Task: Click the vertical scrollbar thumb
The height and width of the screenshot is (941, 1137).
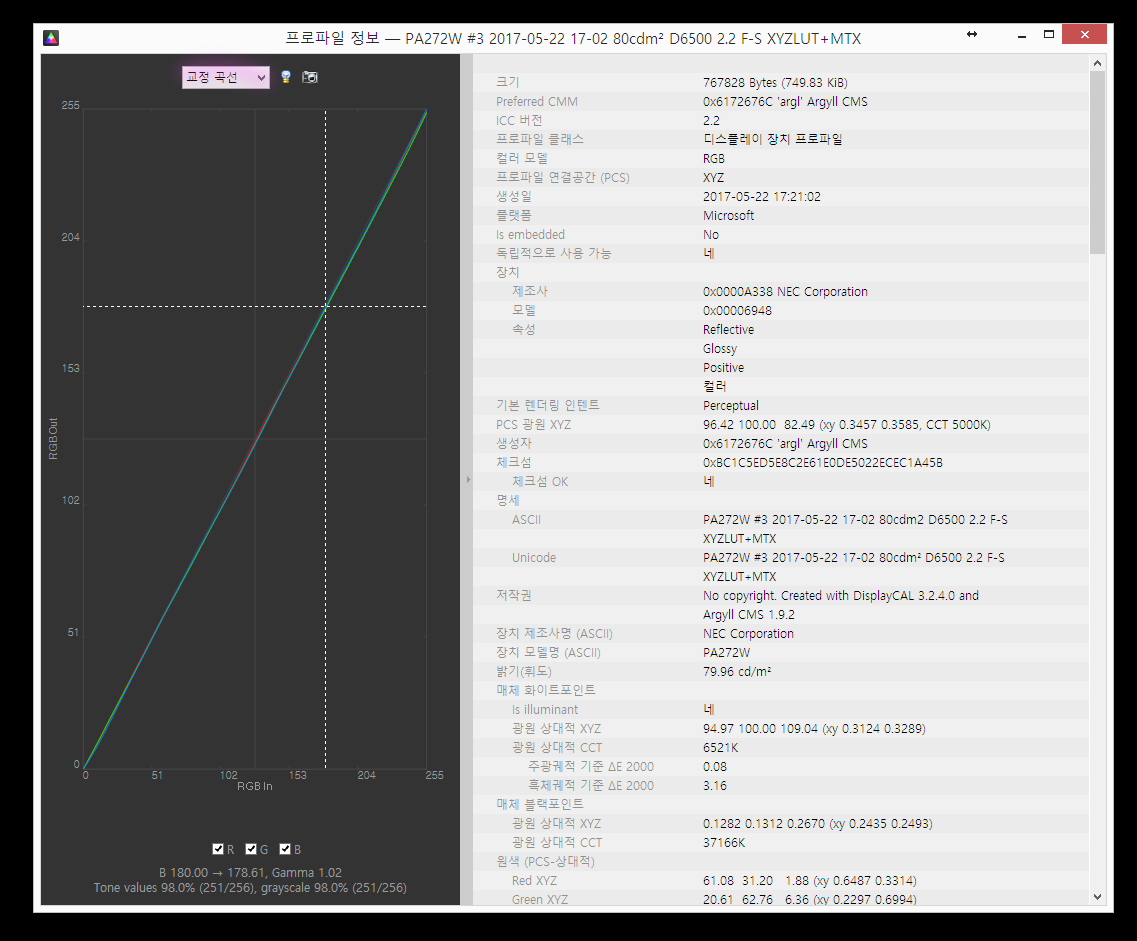Action: pos(1097,160)
